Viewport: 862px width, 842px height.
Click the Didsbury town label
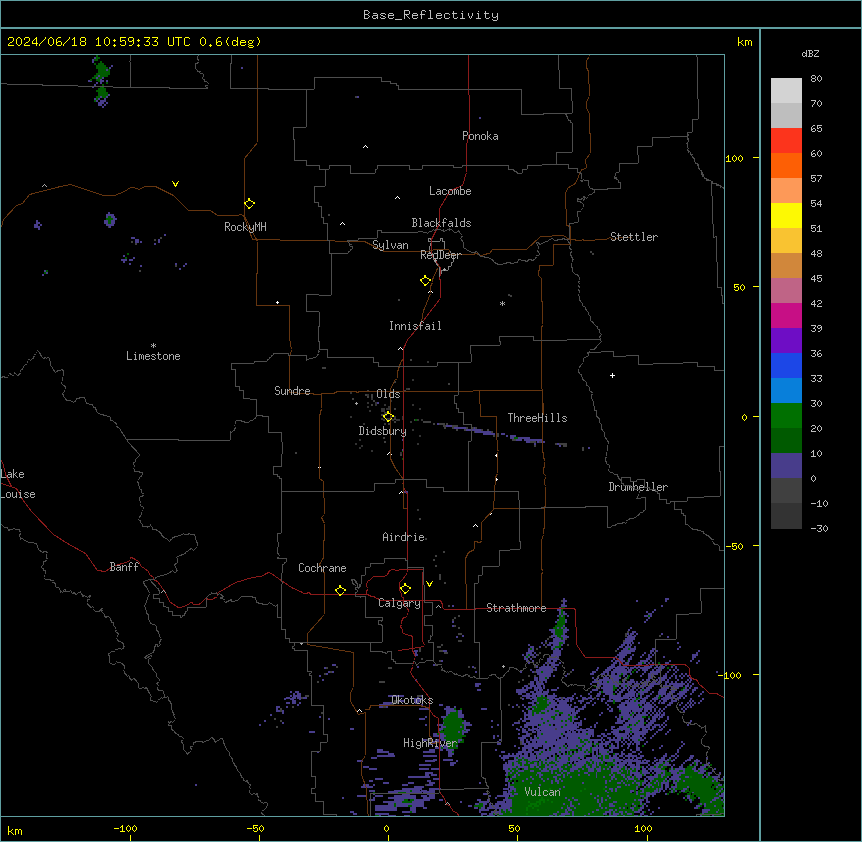tap(382, 431)
